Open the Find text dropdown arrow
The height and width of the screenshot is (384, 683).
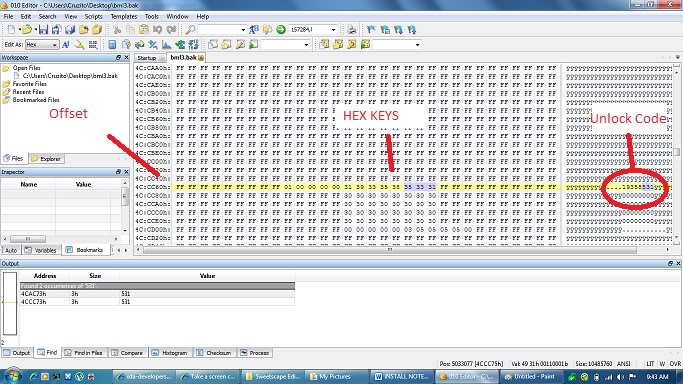tap(243, 30)
